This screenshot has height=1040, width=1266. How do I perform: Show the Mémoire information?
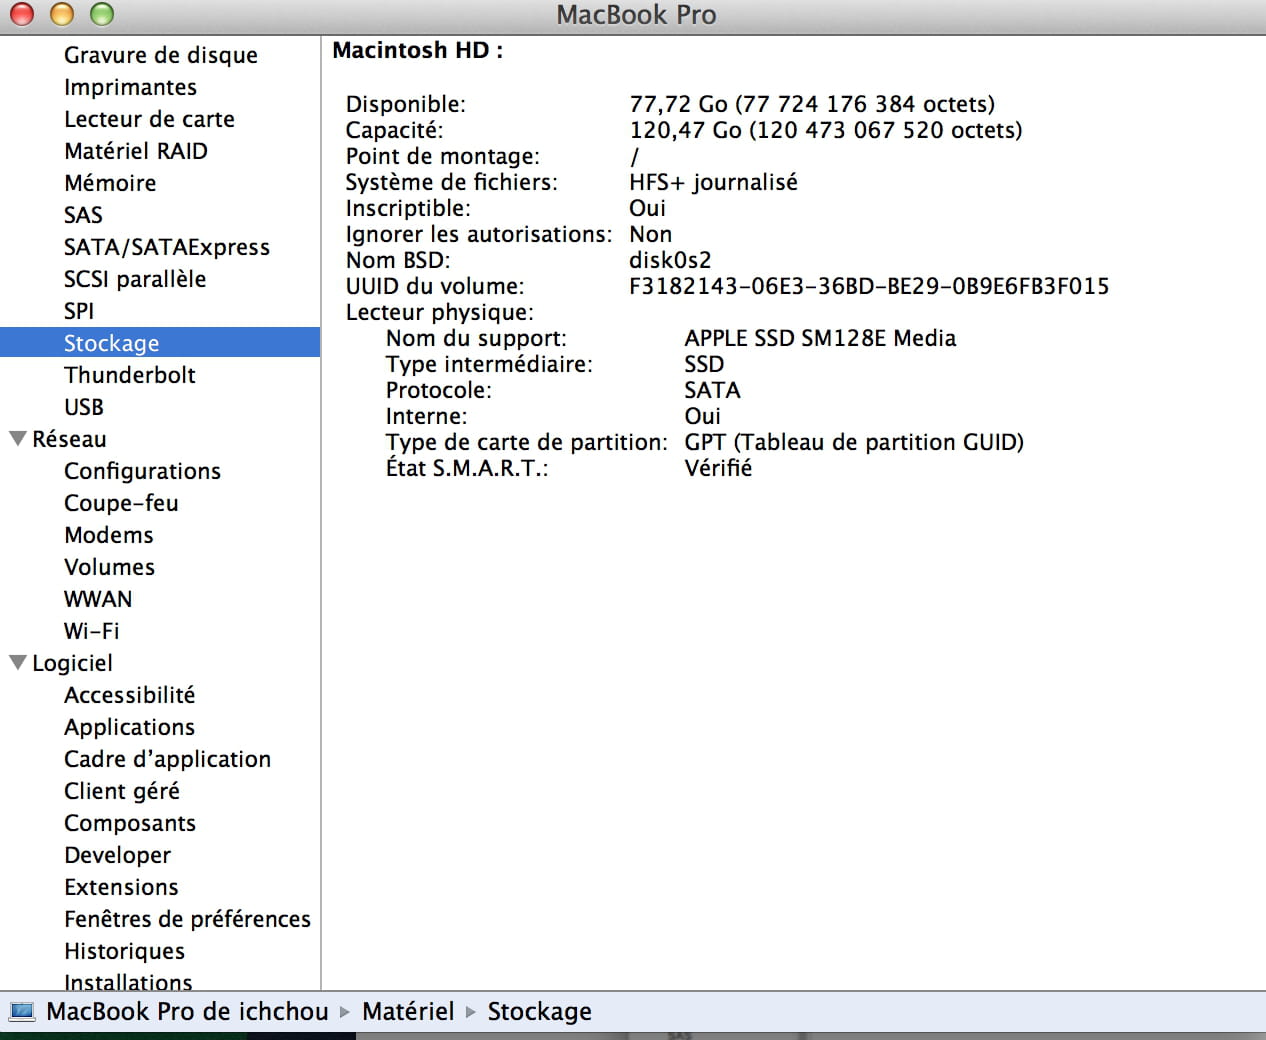[x=110, y=183]
